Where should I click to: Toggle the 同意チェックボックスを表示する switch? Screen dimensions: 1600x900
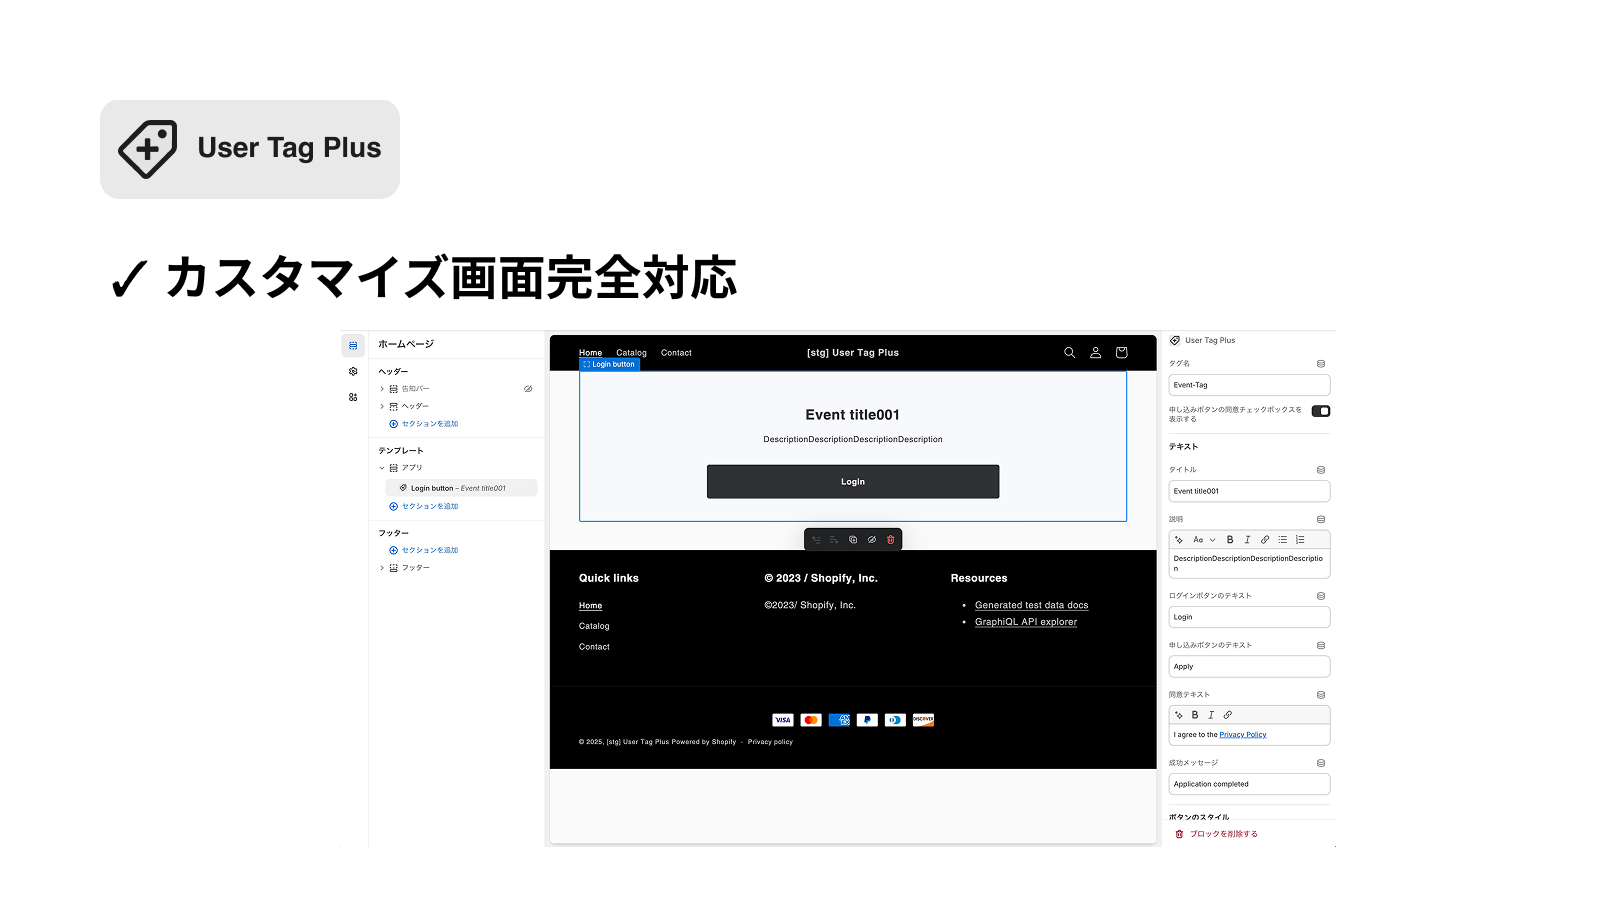[x=1321, y=411]
